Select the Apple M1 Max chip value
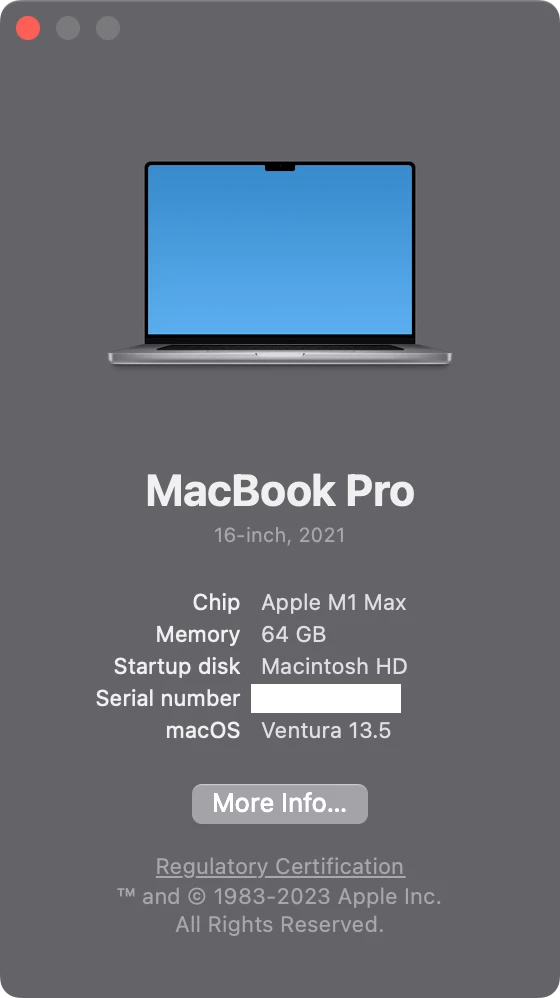The height and width of the screenshot is (998, 560). coord(333,602)
